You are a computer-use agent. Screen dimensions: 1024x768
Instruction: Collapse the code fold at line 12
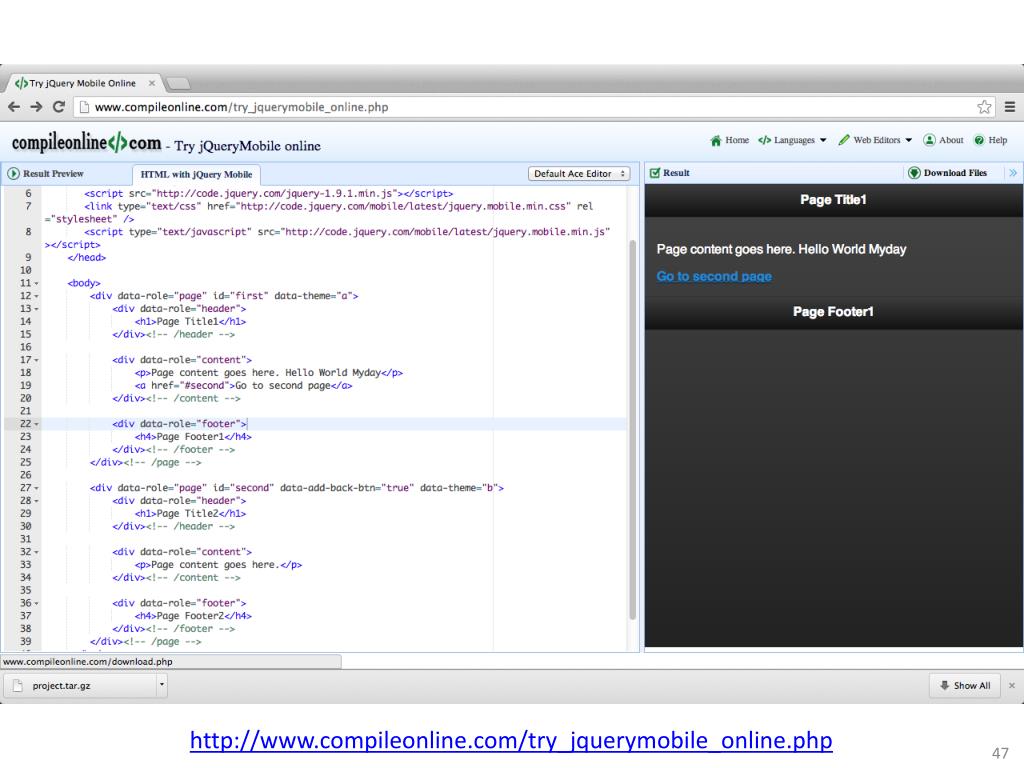pyautogui.click(x=37, y=296)
